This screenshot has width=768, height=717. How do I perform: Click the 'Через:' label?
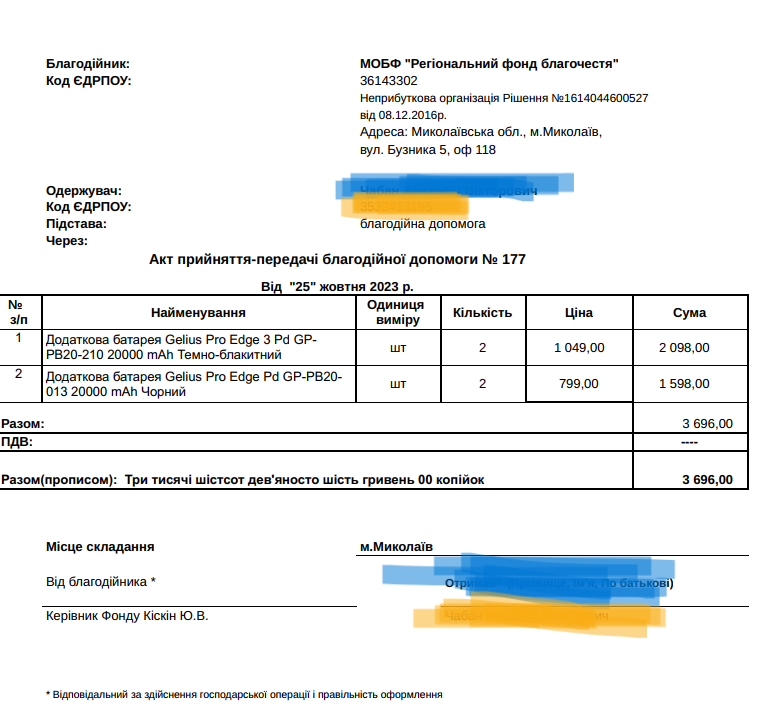click(x=67, y=241)
